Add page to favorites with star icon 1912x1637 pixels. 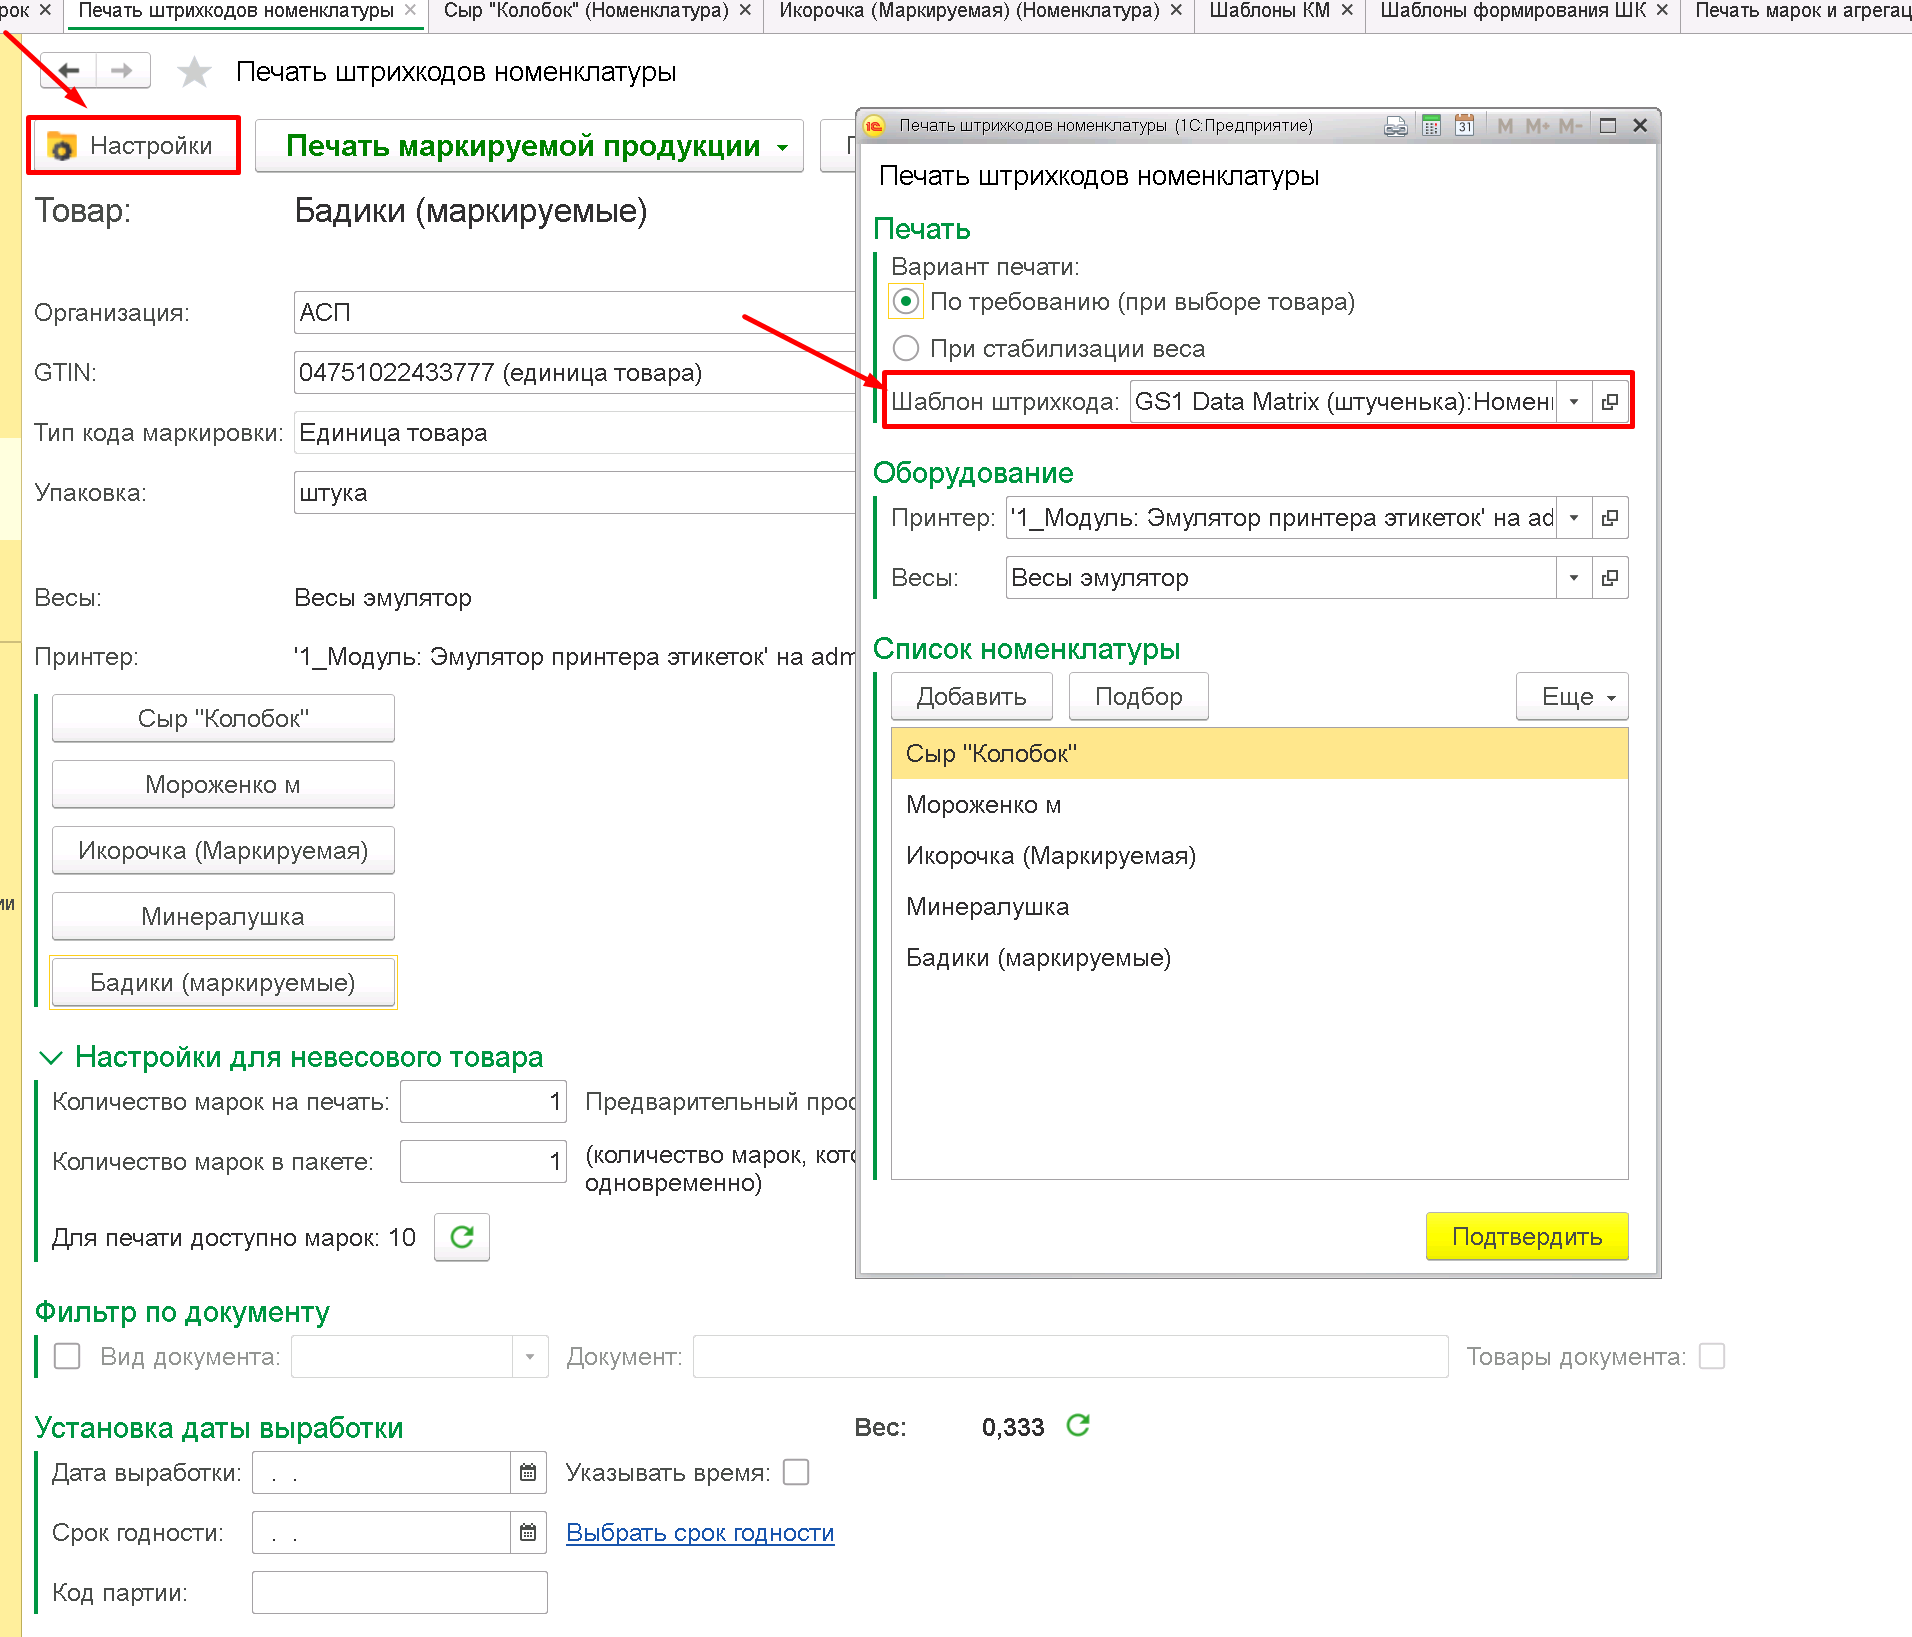click(194, 72)
